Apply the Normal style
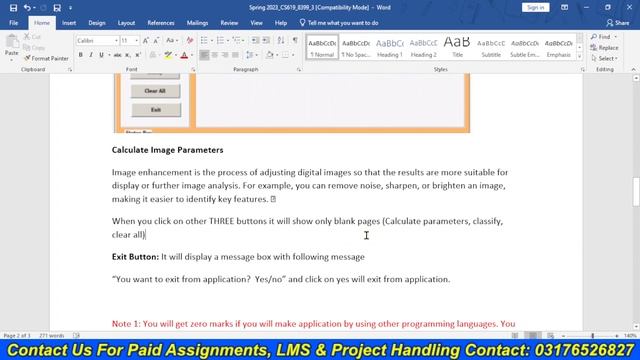The width and height of the screenshot is (640, 360). 322,47
